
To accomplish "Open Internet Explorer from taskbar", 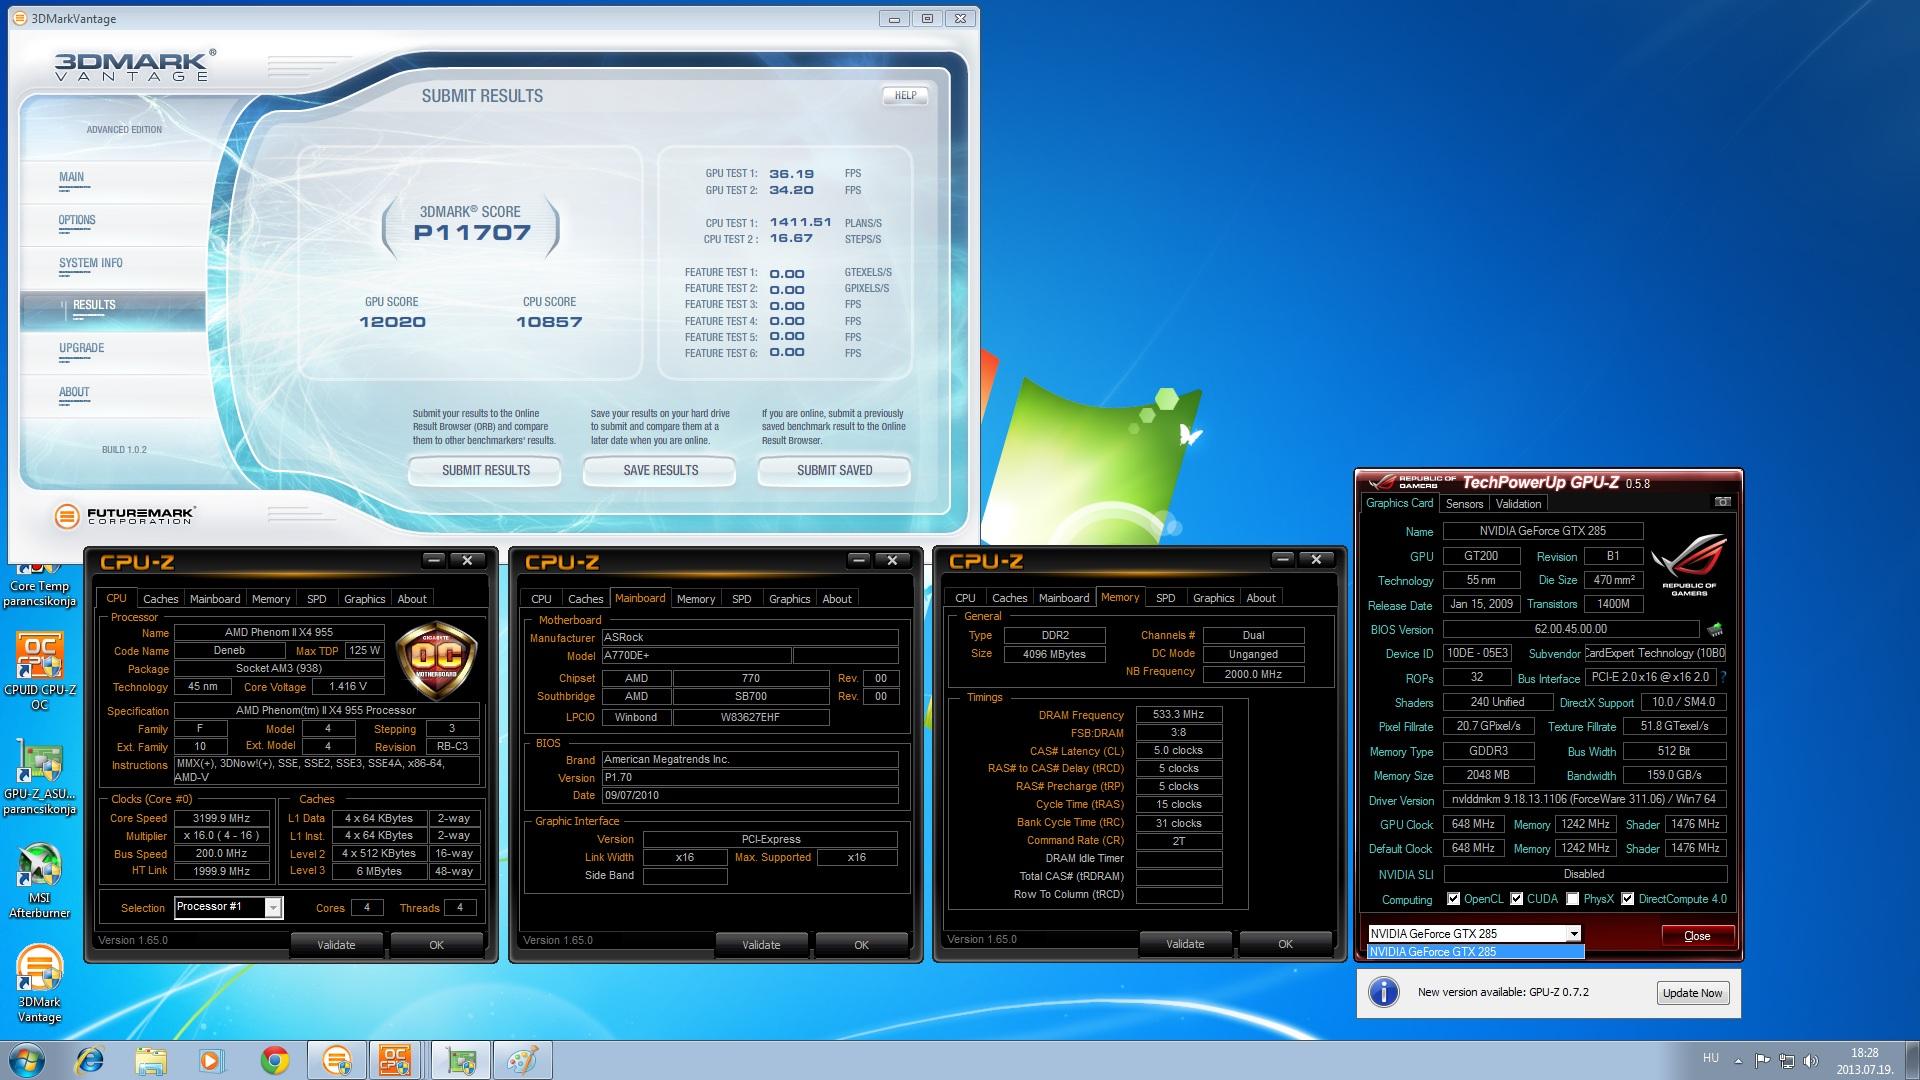I will (90, 1060).
